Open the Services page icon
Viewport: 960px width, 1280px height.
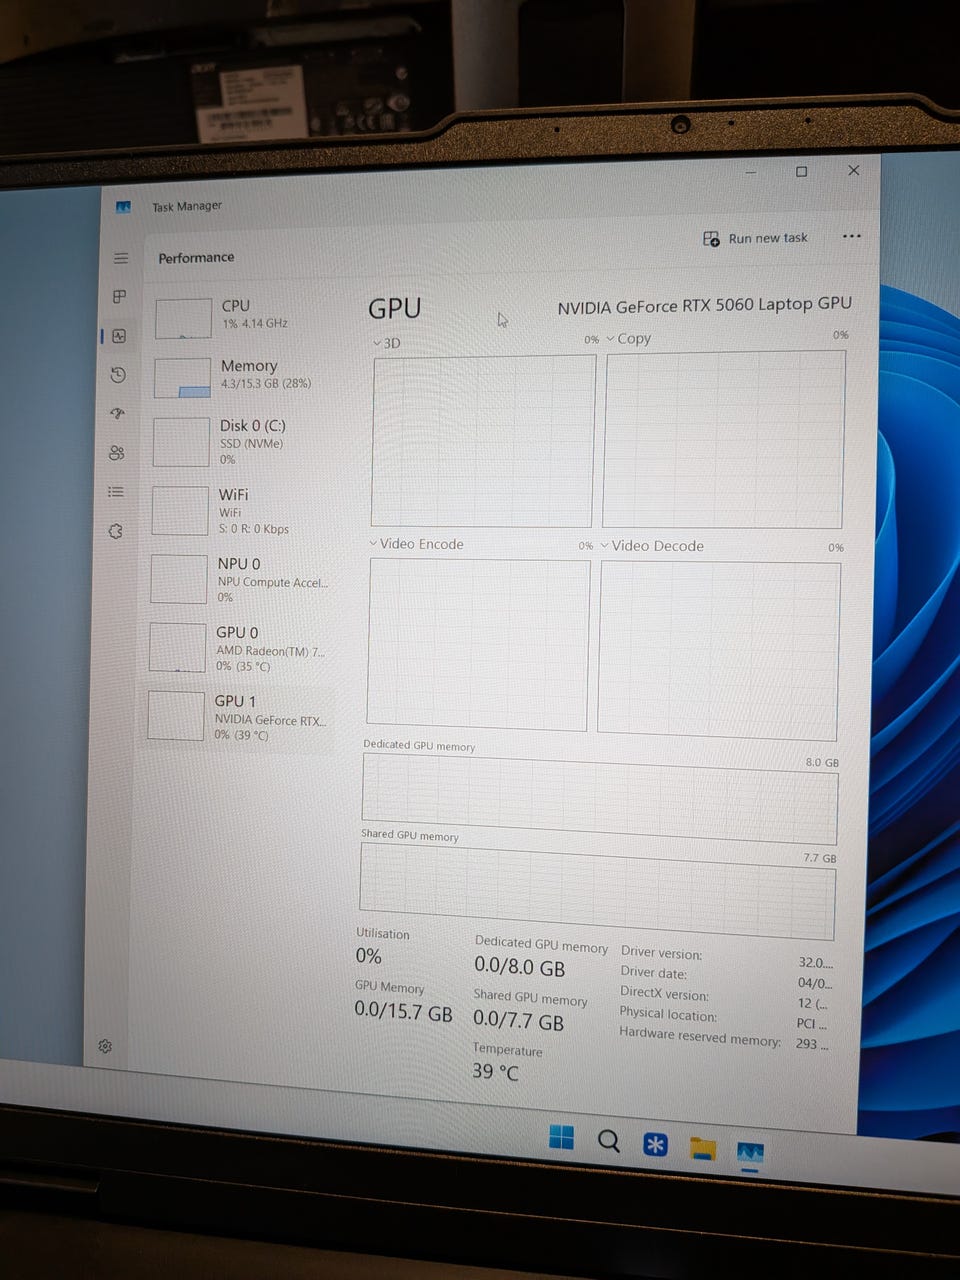[115, 531]
